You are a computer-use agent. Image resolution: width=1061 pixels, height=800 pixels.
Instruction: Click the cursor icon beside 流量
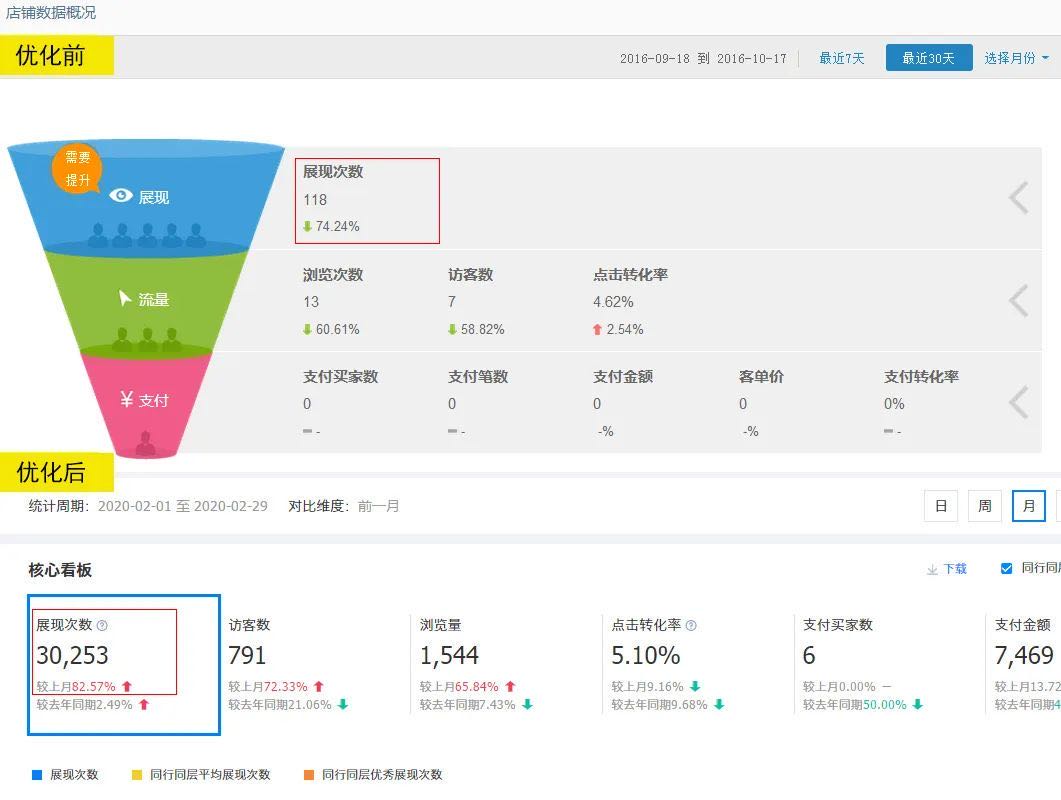125,298
